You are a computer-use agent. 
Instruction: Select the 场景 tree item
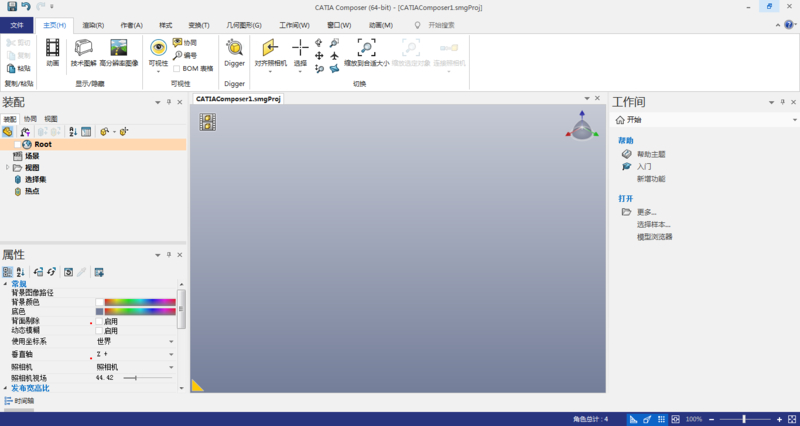point(32,156)
